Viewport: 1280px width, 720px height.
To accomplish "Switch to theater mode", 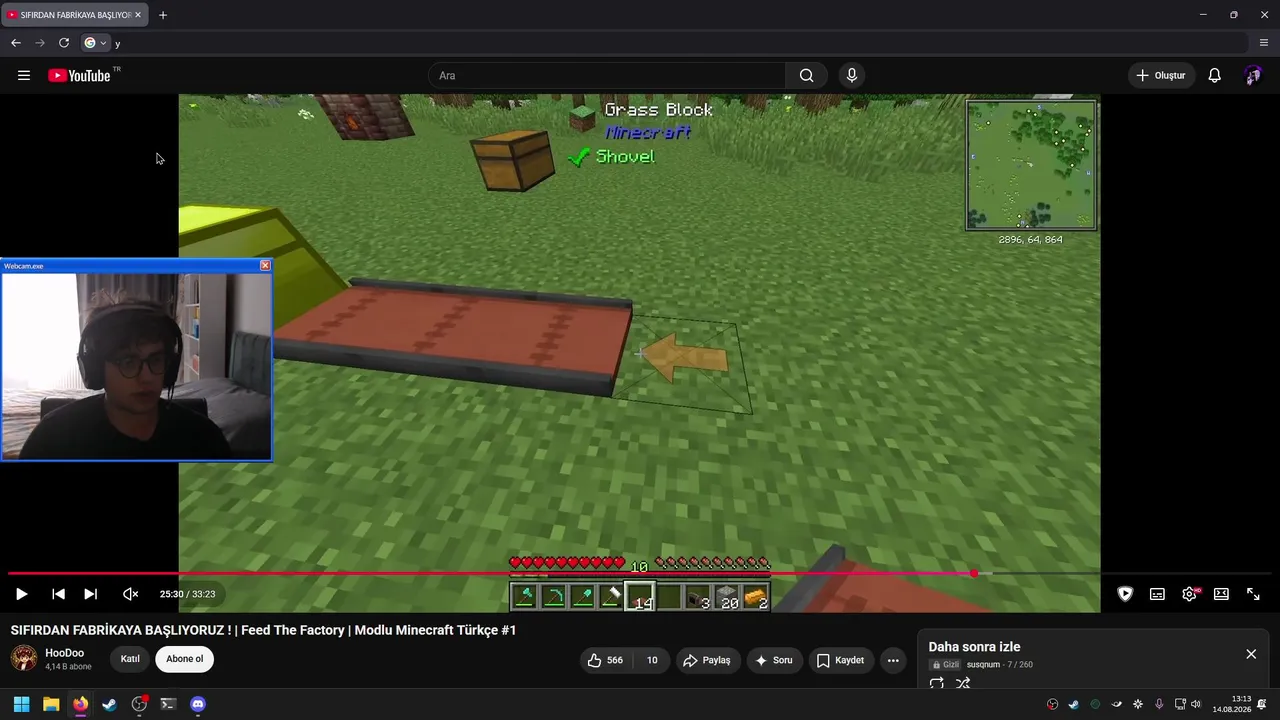I will point(1221,594).
